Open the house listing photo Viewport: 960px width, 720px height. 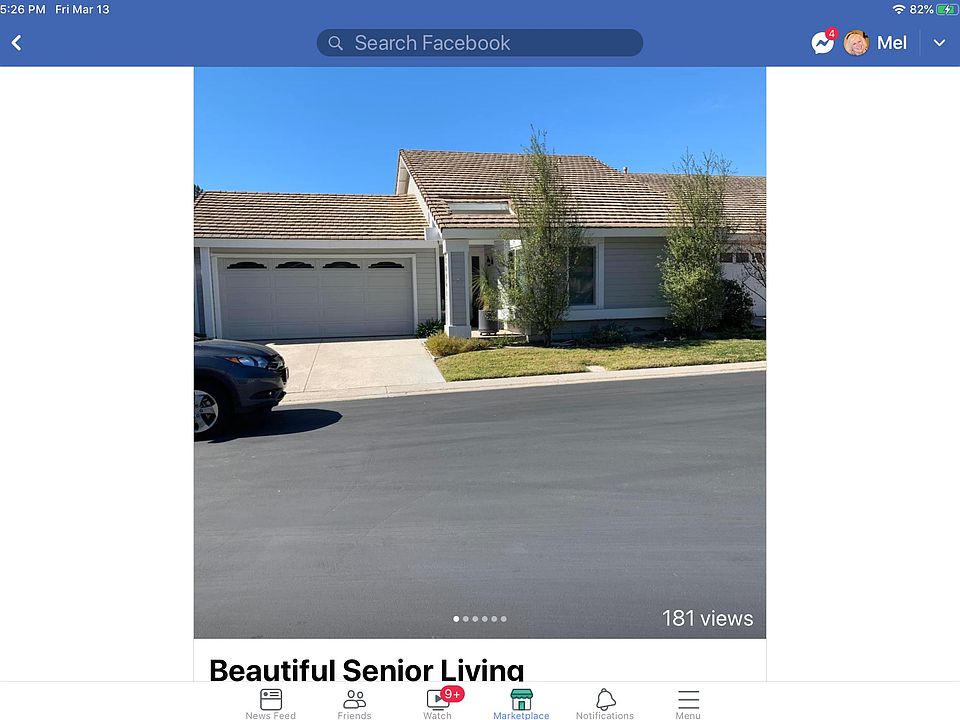click(479, 353)
